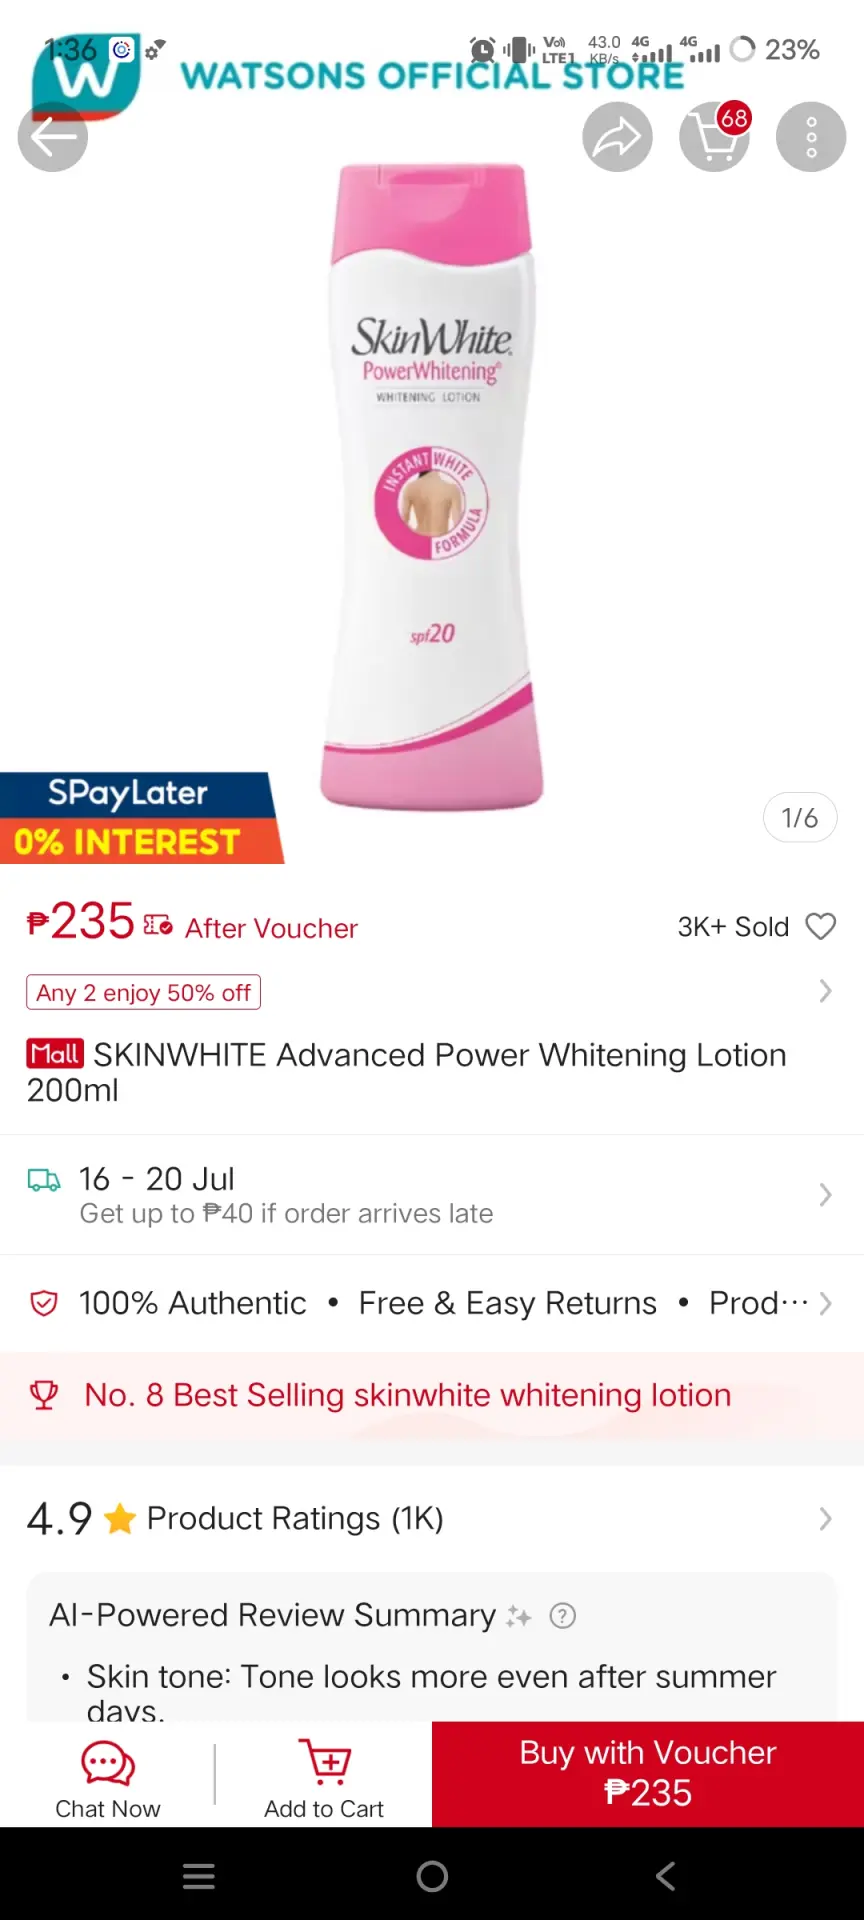Open the shopping cart with 68 items
Screen dimensions: 864x1920
(714, 137)
